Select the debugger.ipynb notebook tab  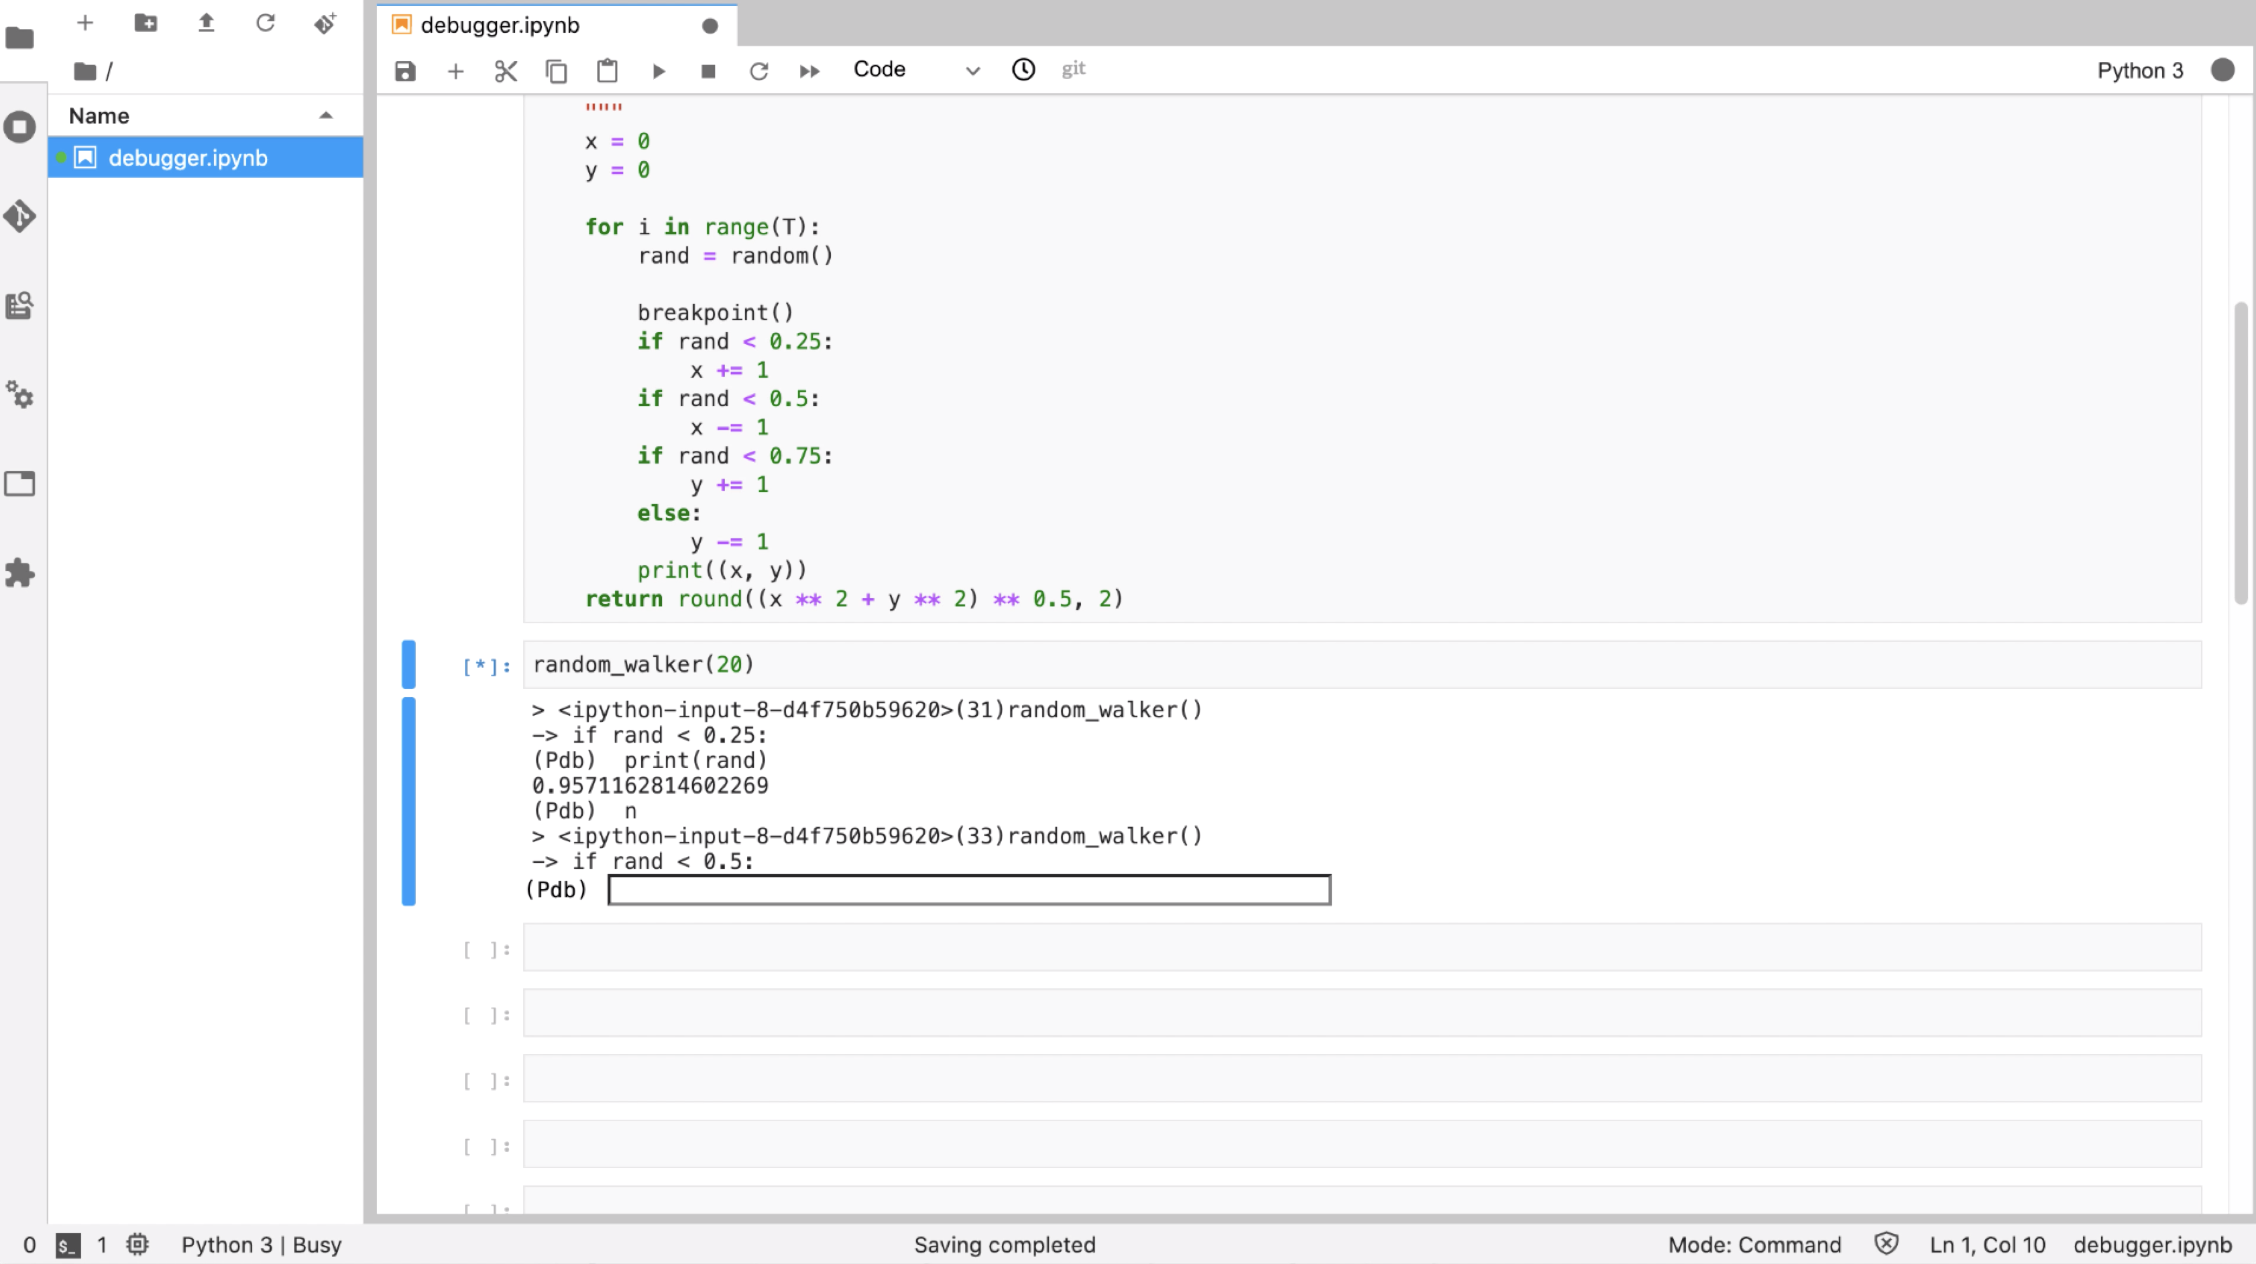pyautogui.click(x=500, y=25)
